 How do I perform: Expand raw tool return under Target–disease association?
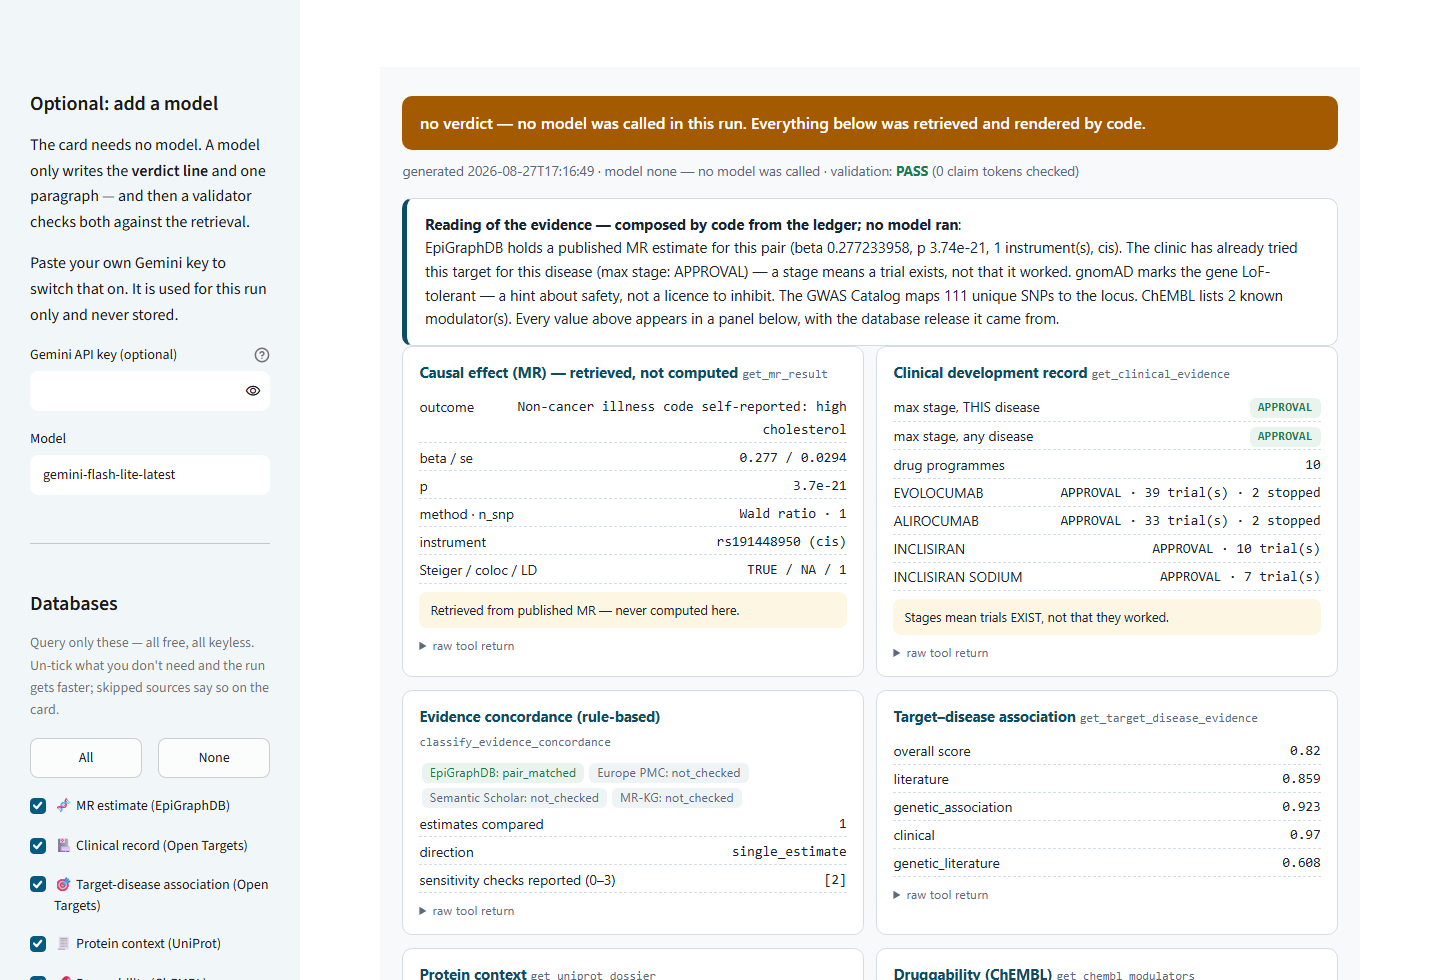pyautogui.click(x=941, y=895)
